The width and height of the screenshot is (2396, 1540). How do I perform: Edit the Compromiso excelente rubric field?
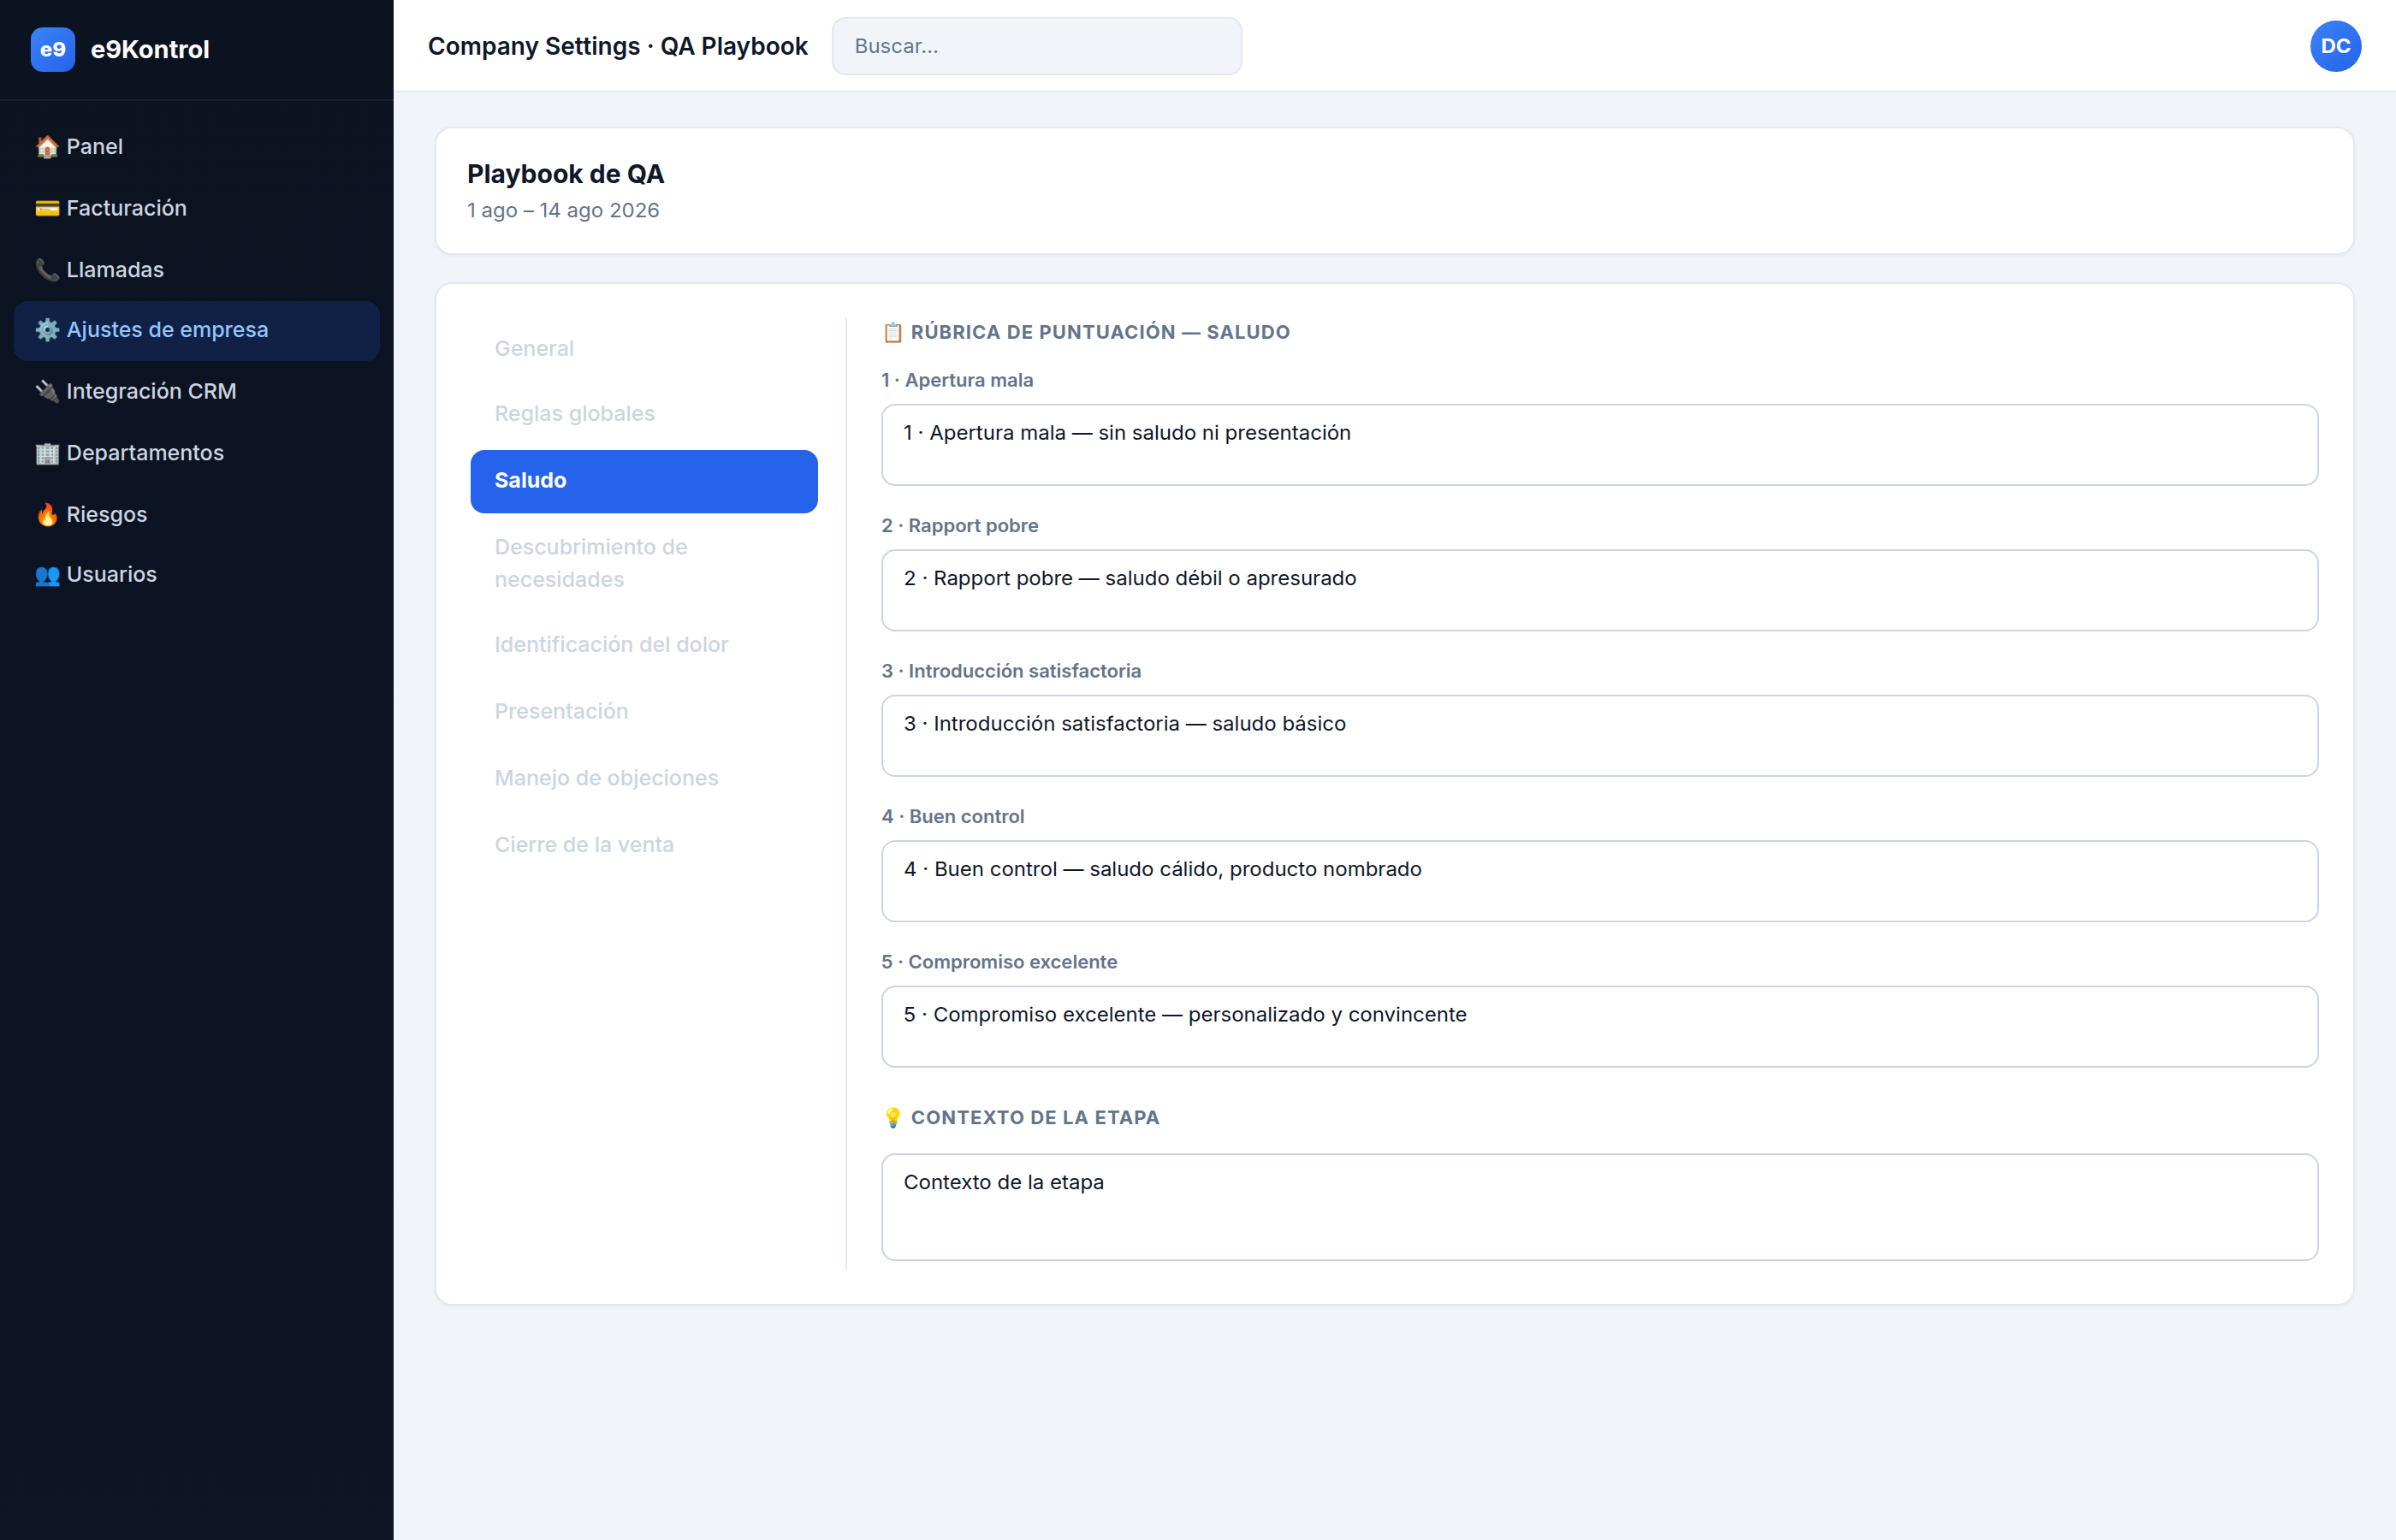click(1599, 1027)
